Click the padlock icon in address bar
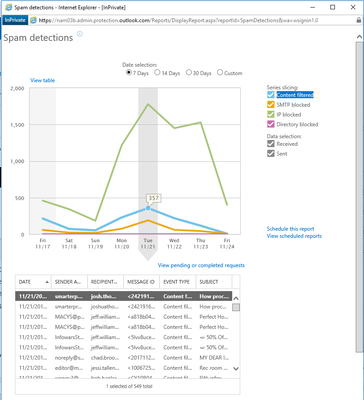 (x=358, y=20)
